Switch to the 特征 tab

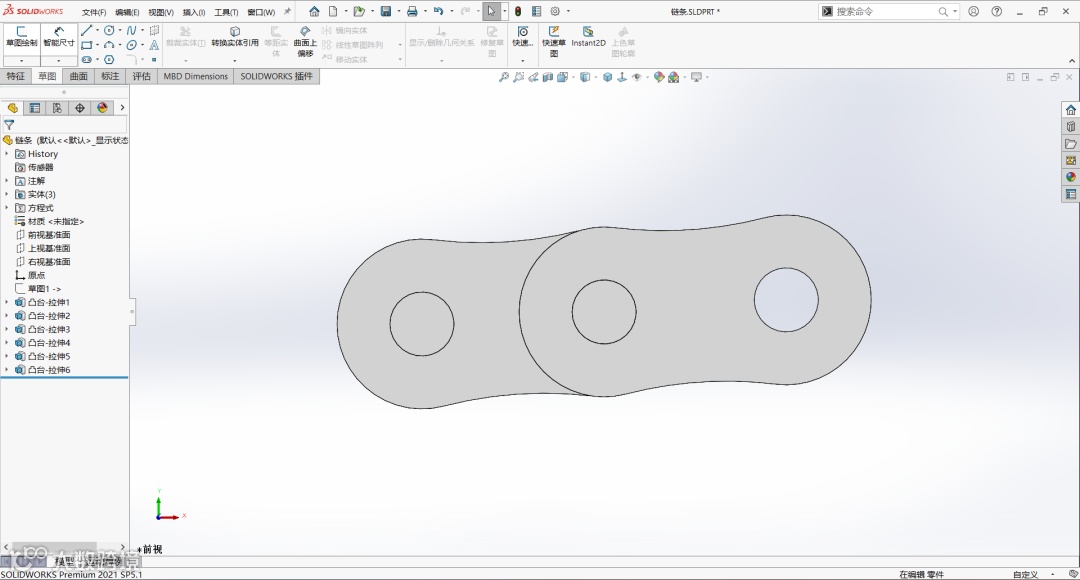point(16,76)
